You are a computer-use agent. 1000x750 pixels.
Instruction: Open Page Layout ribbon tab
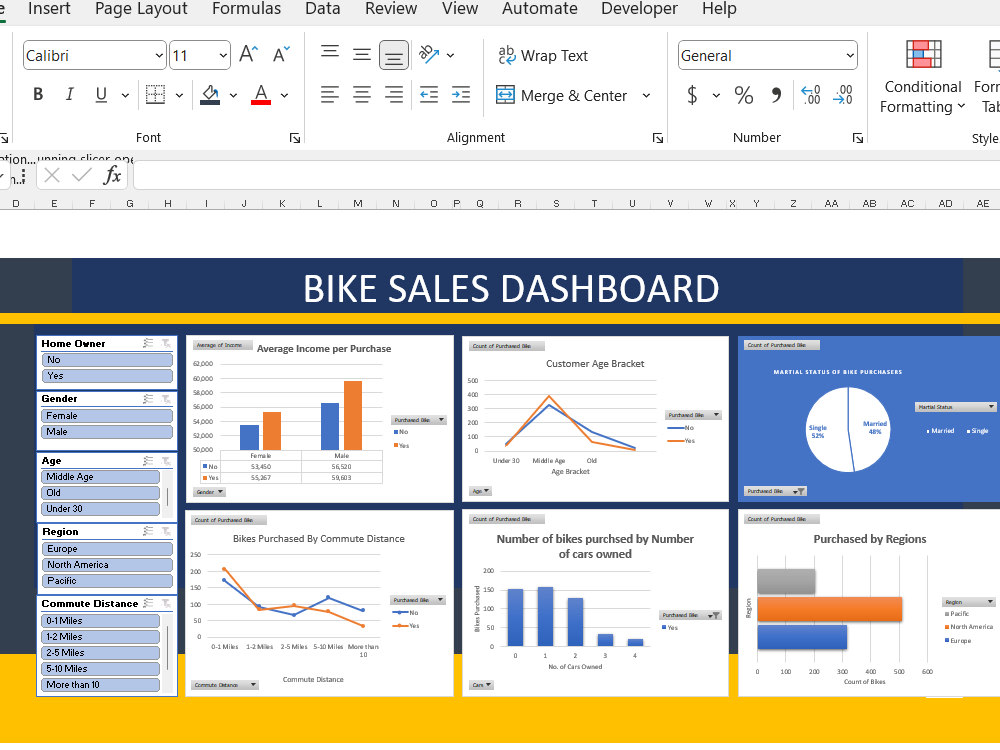point(141,9)
